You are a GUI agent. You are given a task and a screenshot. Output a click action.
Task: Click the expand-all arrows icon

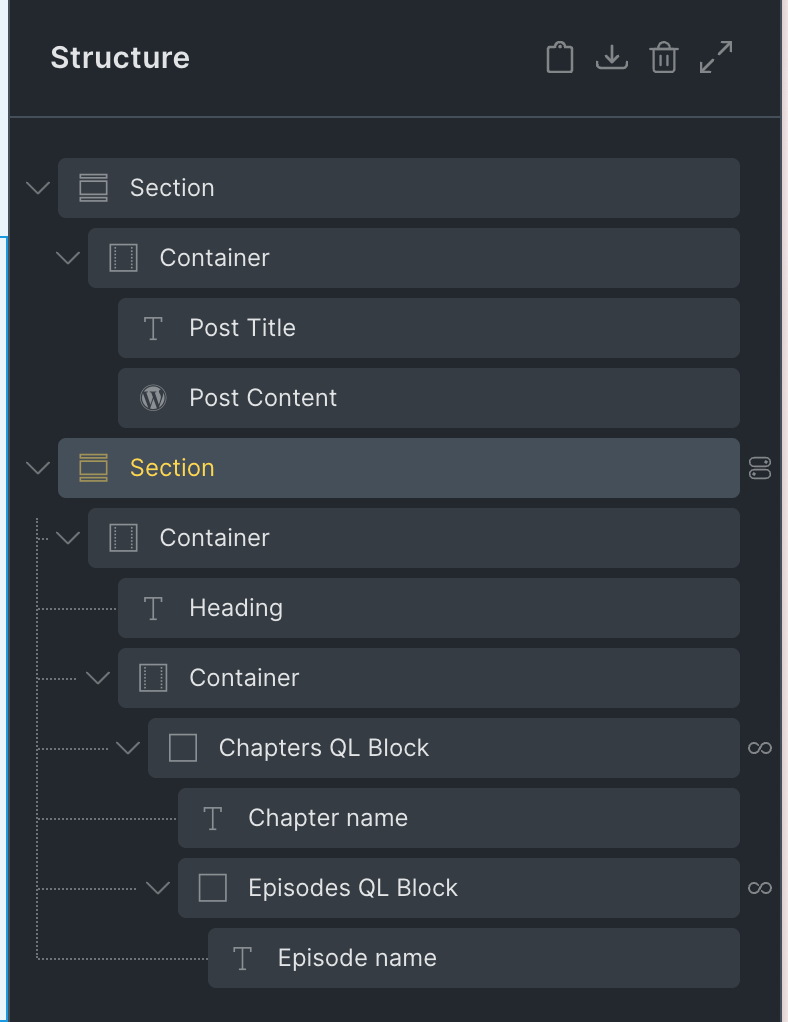click(716, 58)
